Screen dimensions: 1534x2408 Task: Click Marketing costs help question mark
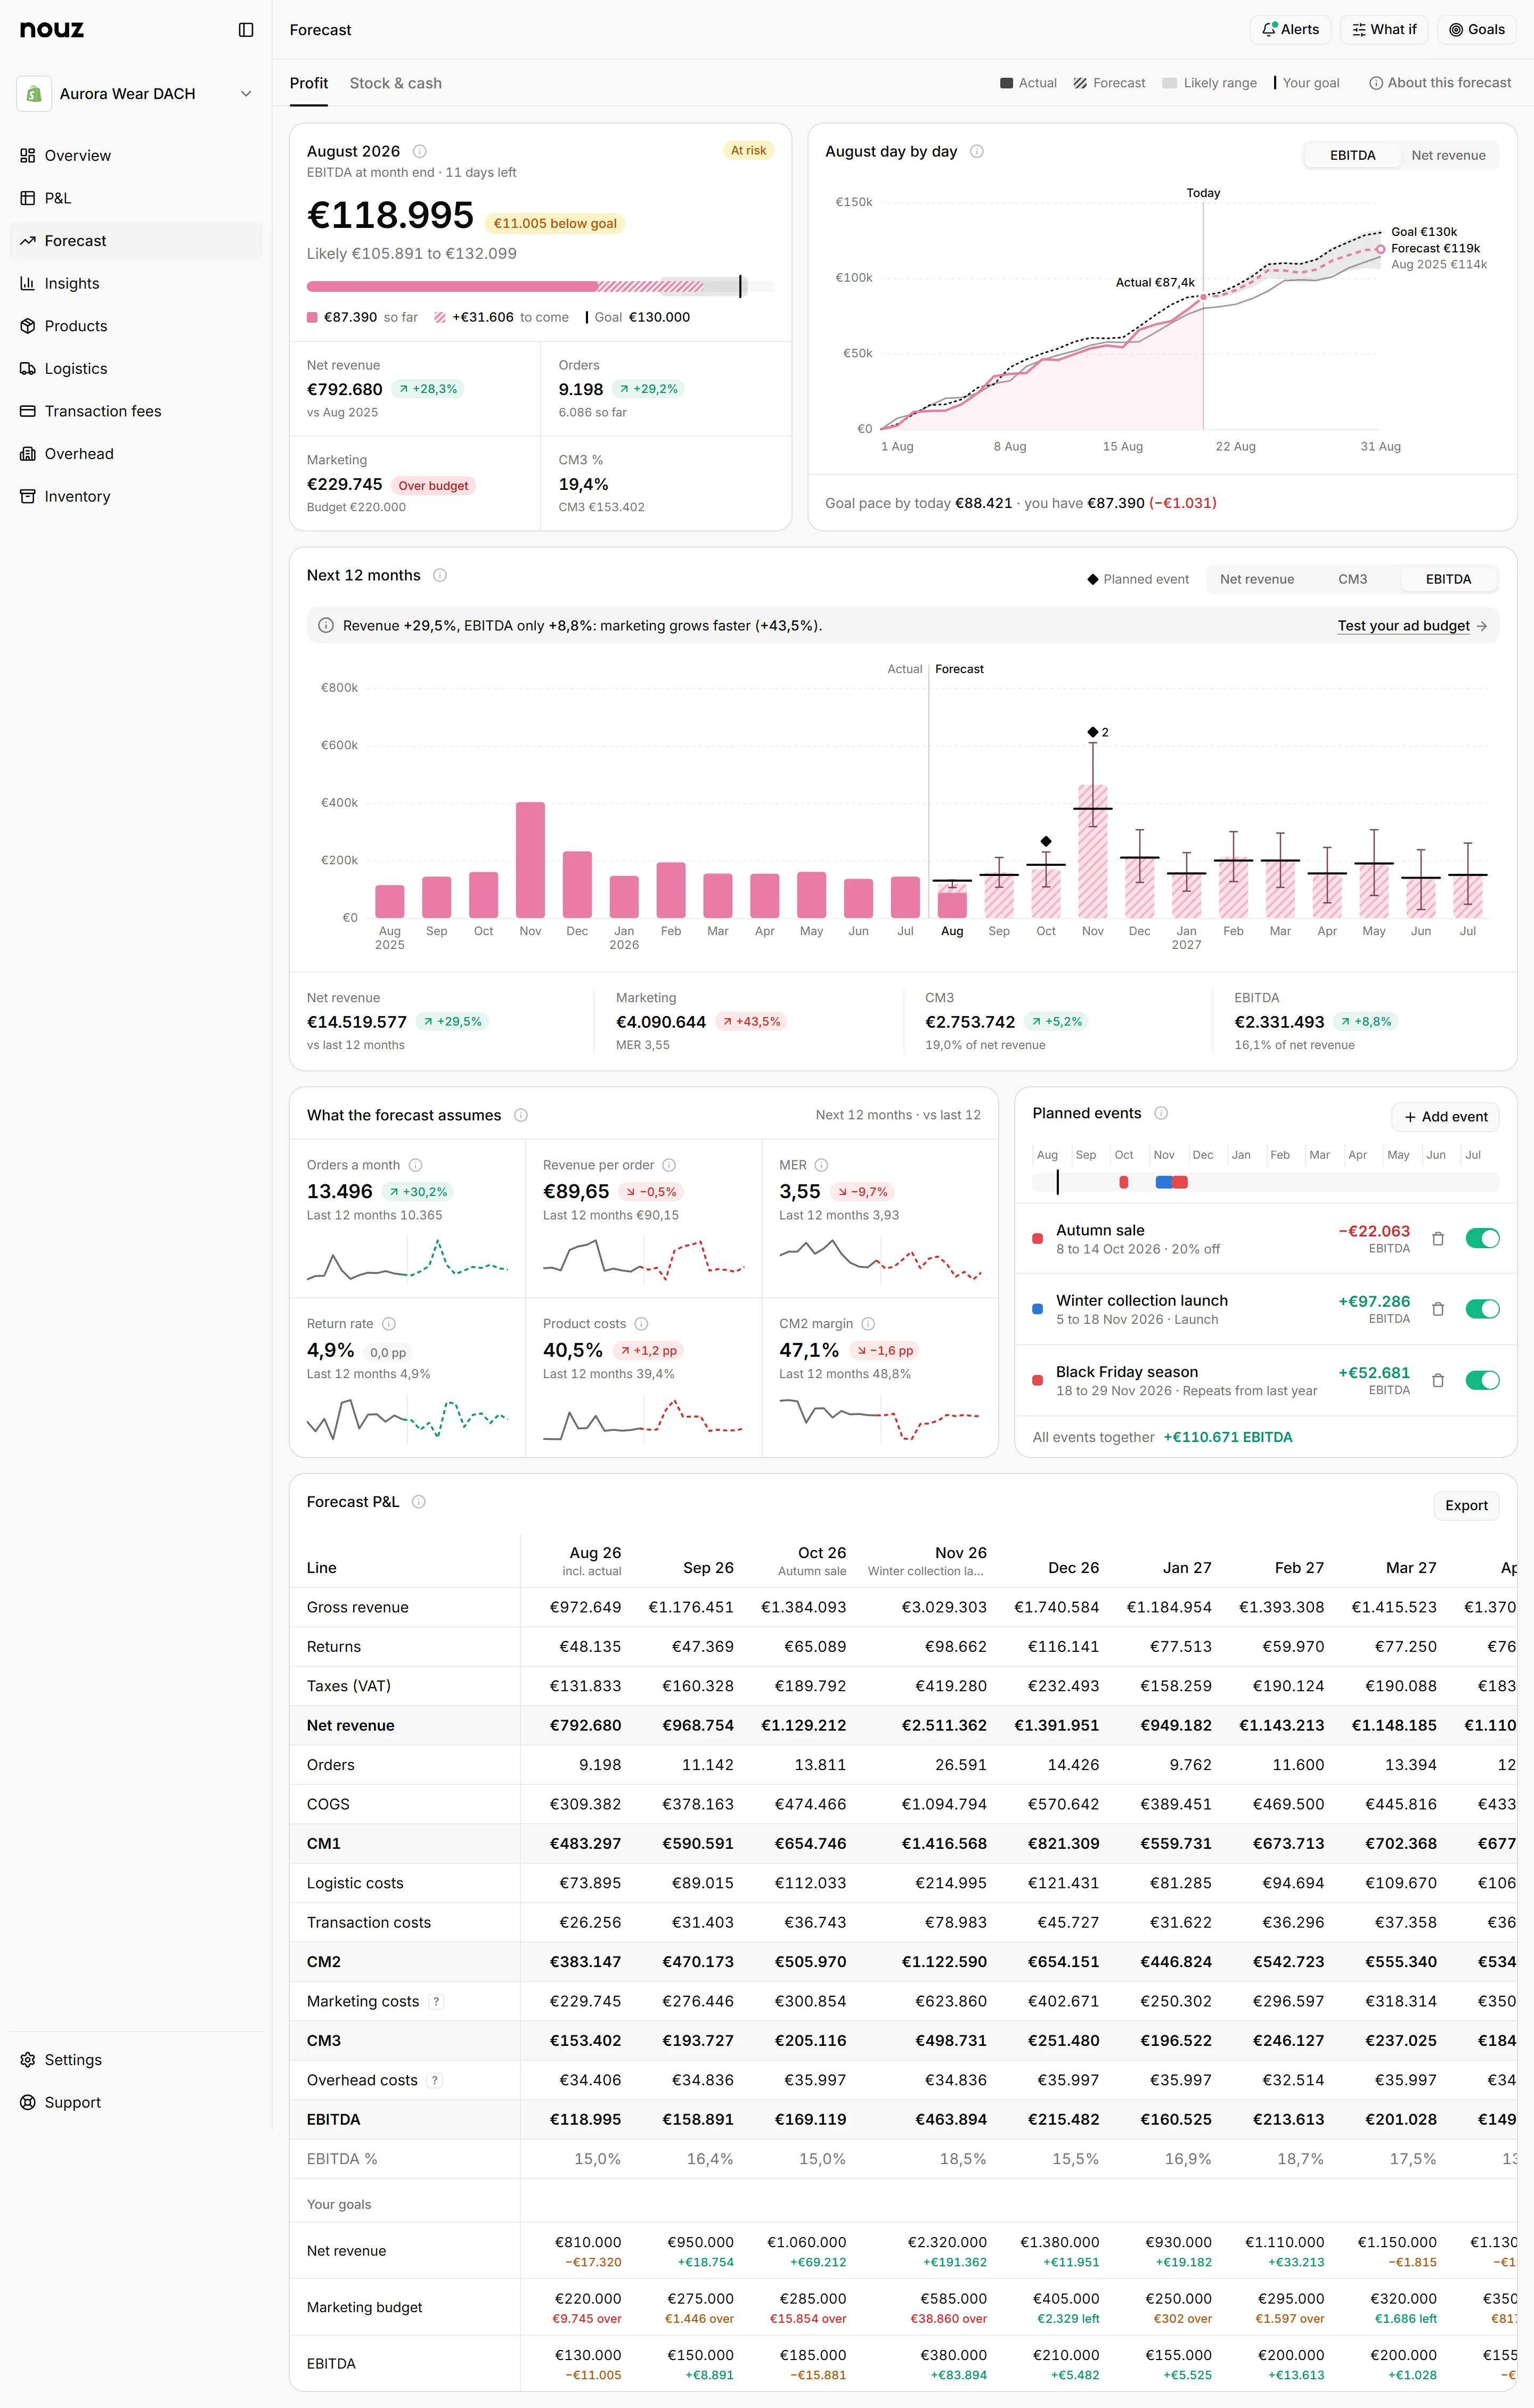435,2001
